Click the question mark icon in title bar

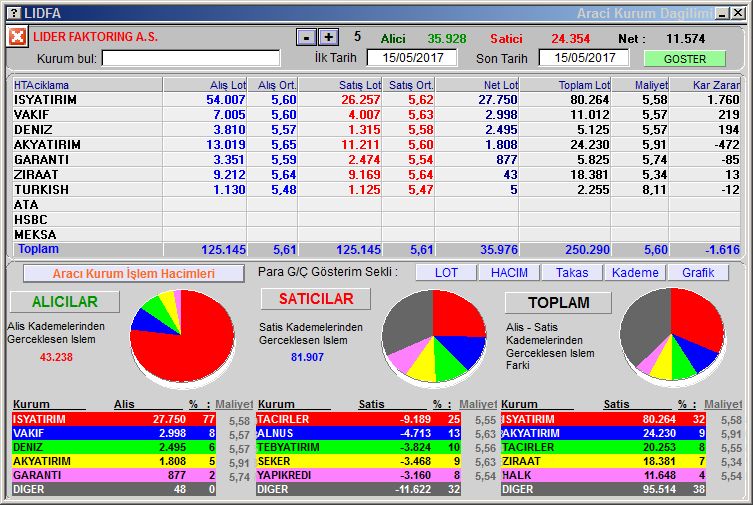[x=14, y=13]
